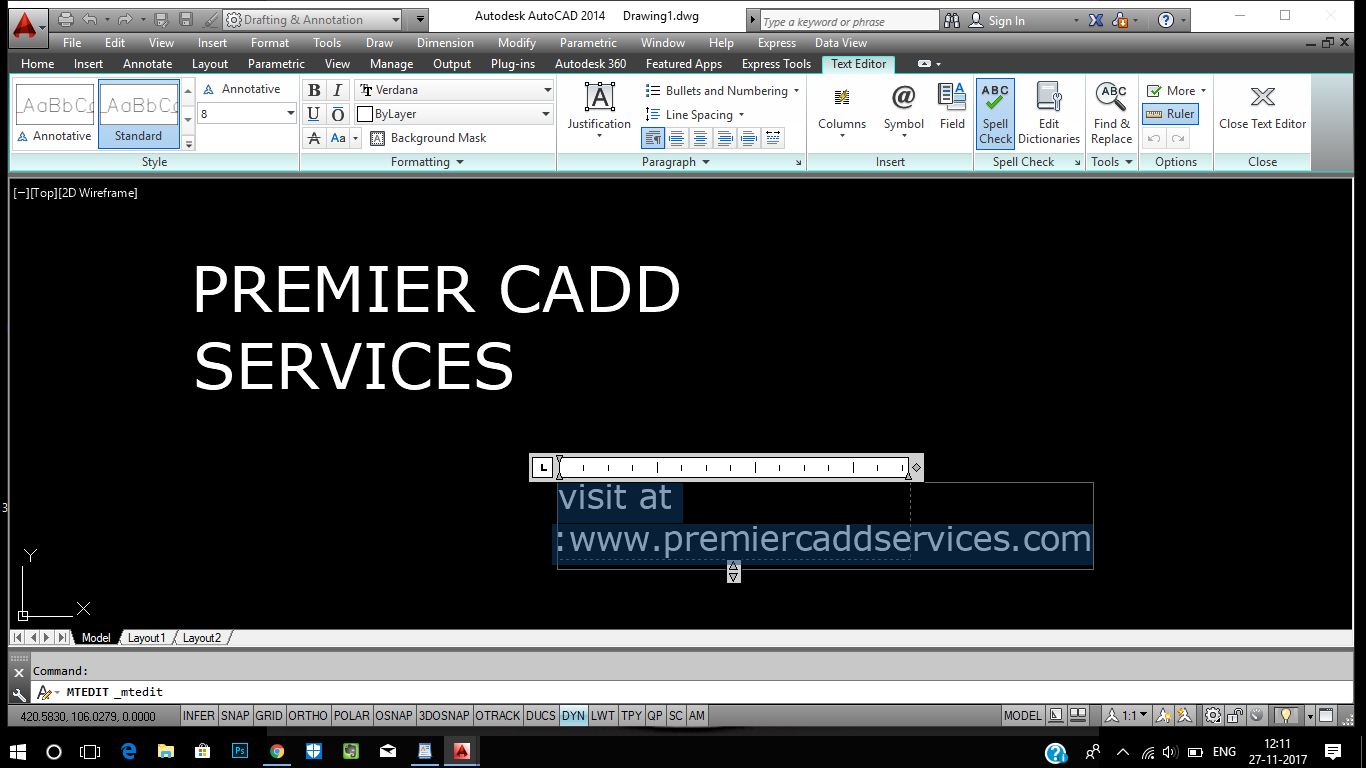The width and height of the screenshot is (1366, 768).
Task: Open the Modify menu
Action: 517,43
